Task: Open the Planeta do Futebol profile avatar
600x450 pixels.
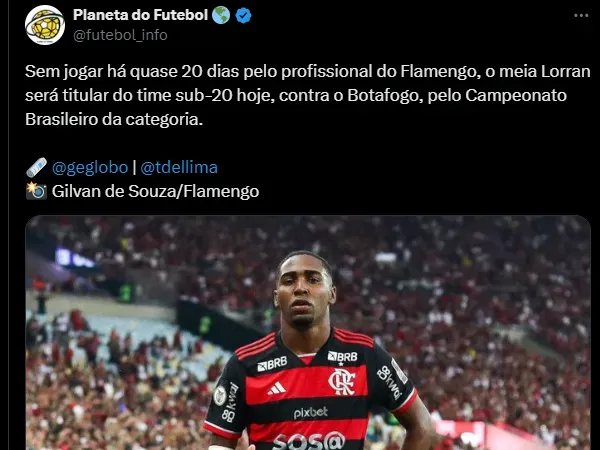Action: [45, 24]
